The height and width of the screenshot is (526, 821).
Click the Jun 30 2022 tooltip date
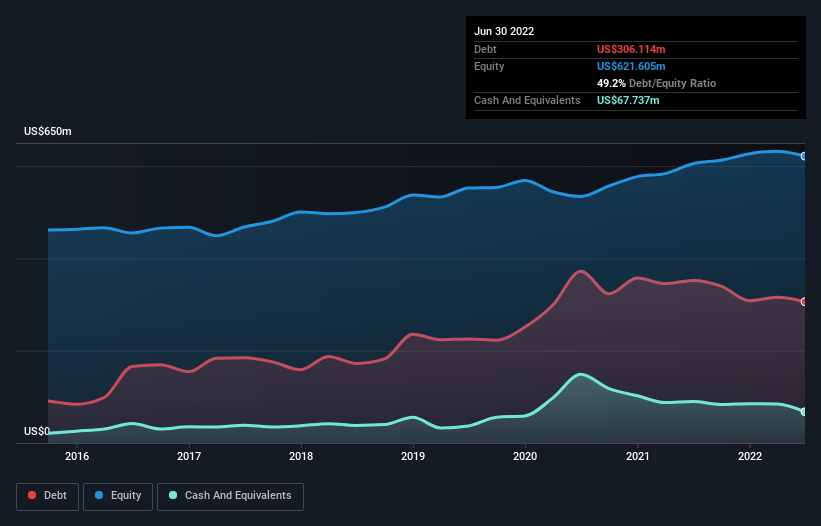coord(504,31)
